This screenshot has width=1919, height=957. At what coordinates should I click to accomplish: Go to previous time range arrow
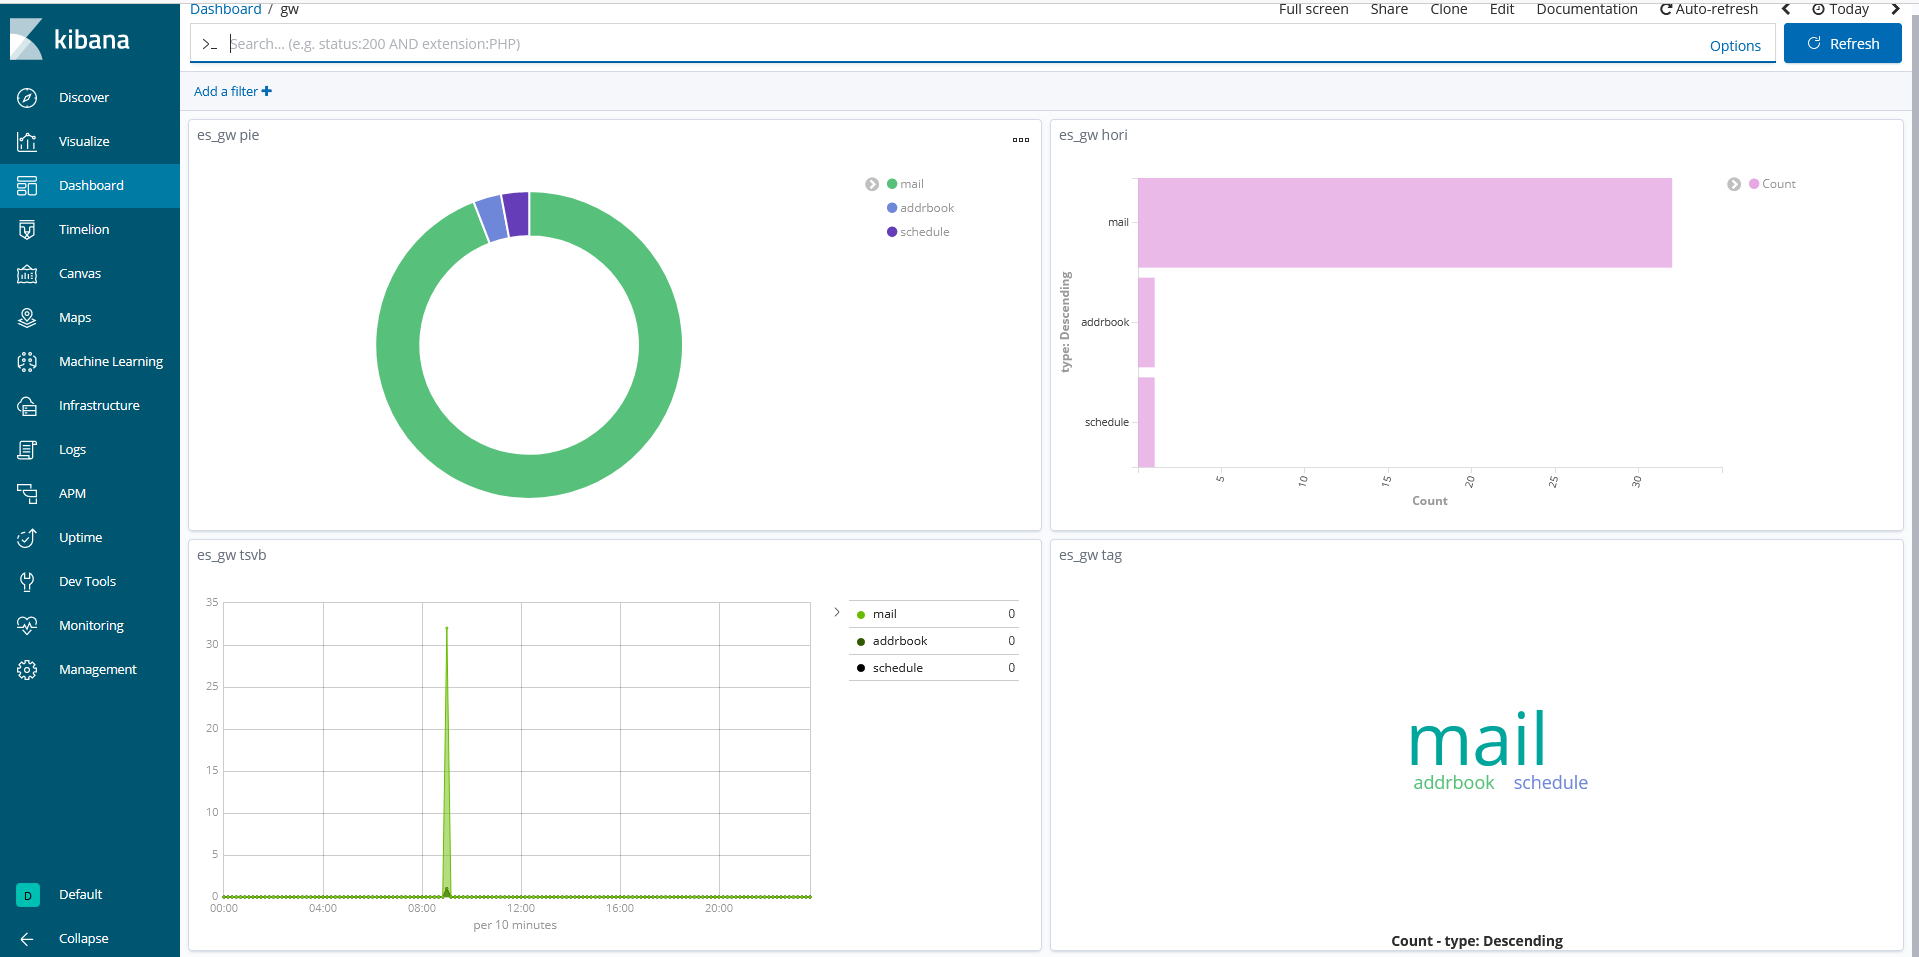1786,9
